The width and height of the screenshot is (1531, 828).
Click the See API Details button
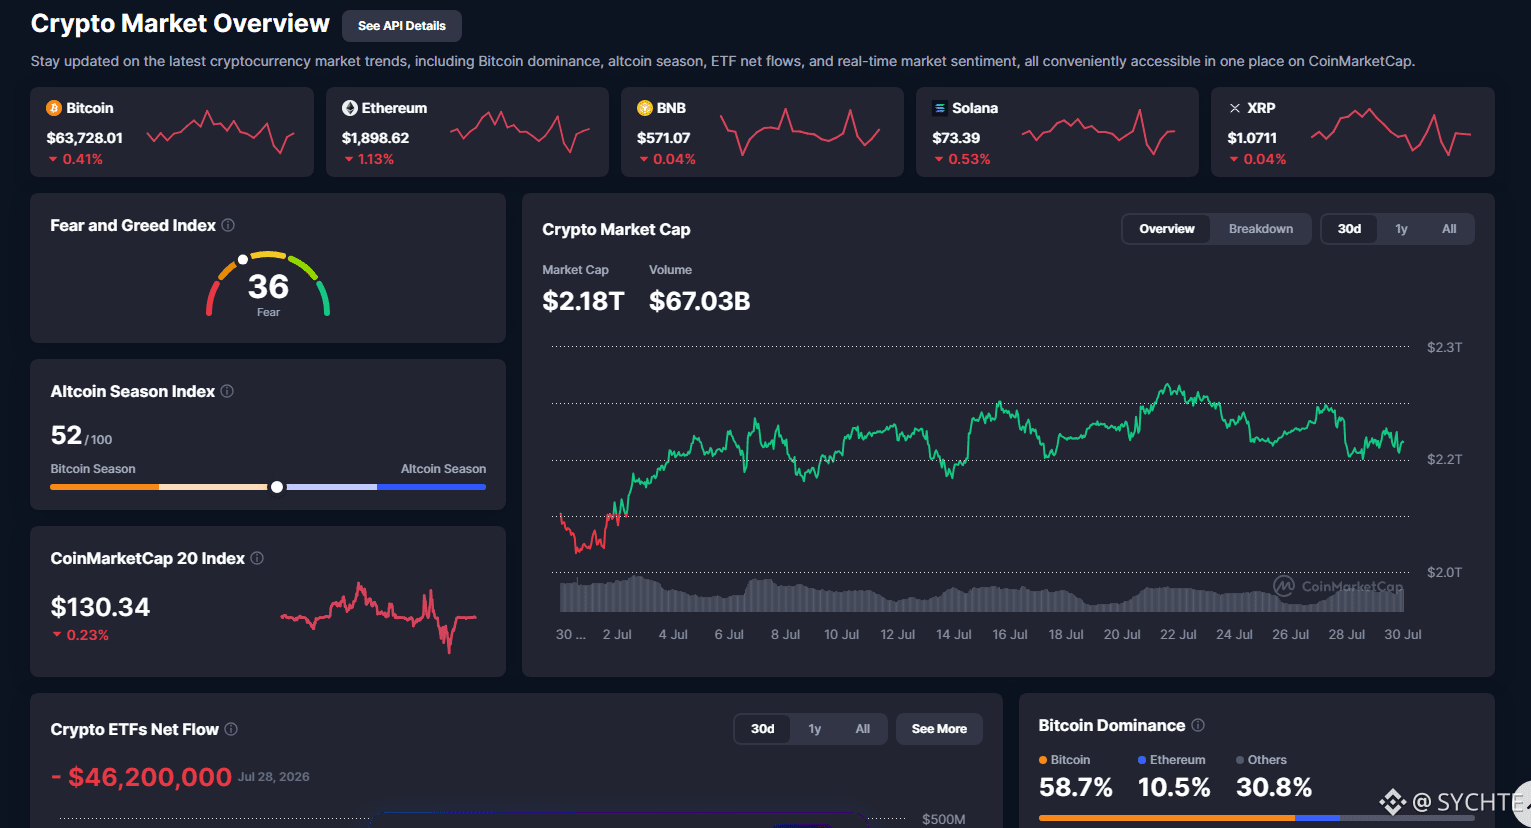tap(402, 26)
